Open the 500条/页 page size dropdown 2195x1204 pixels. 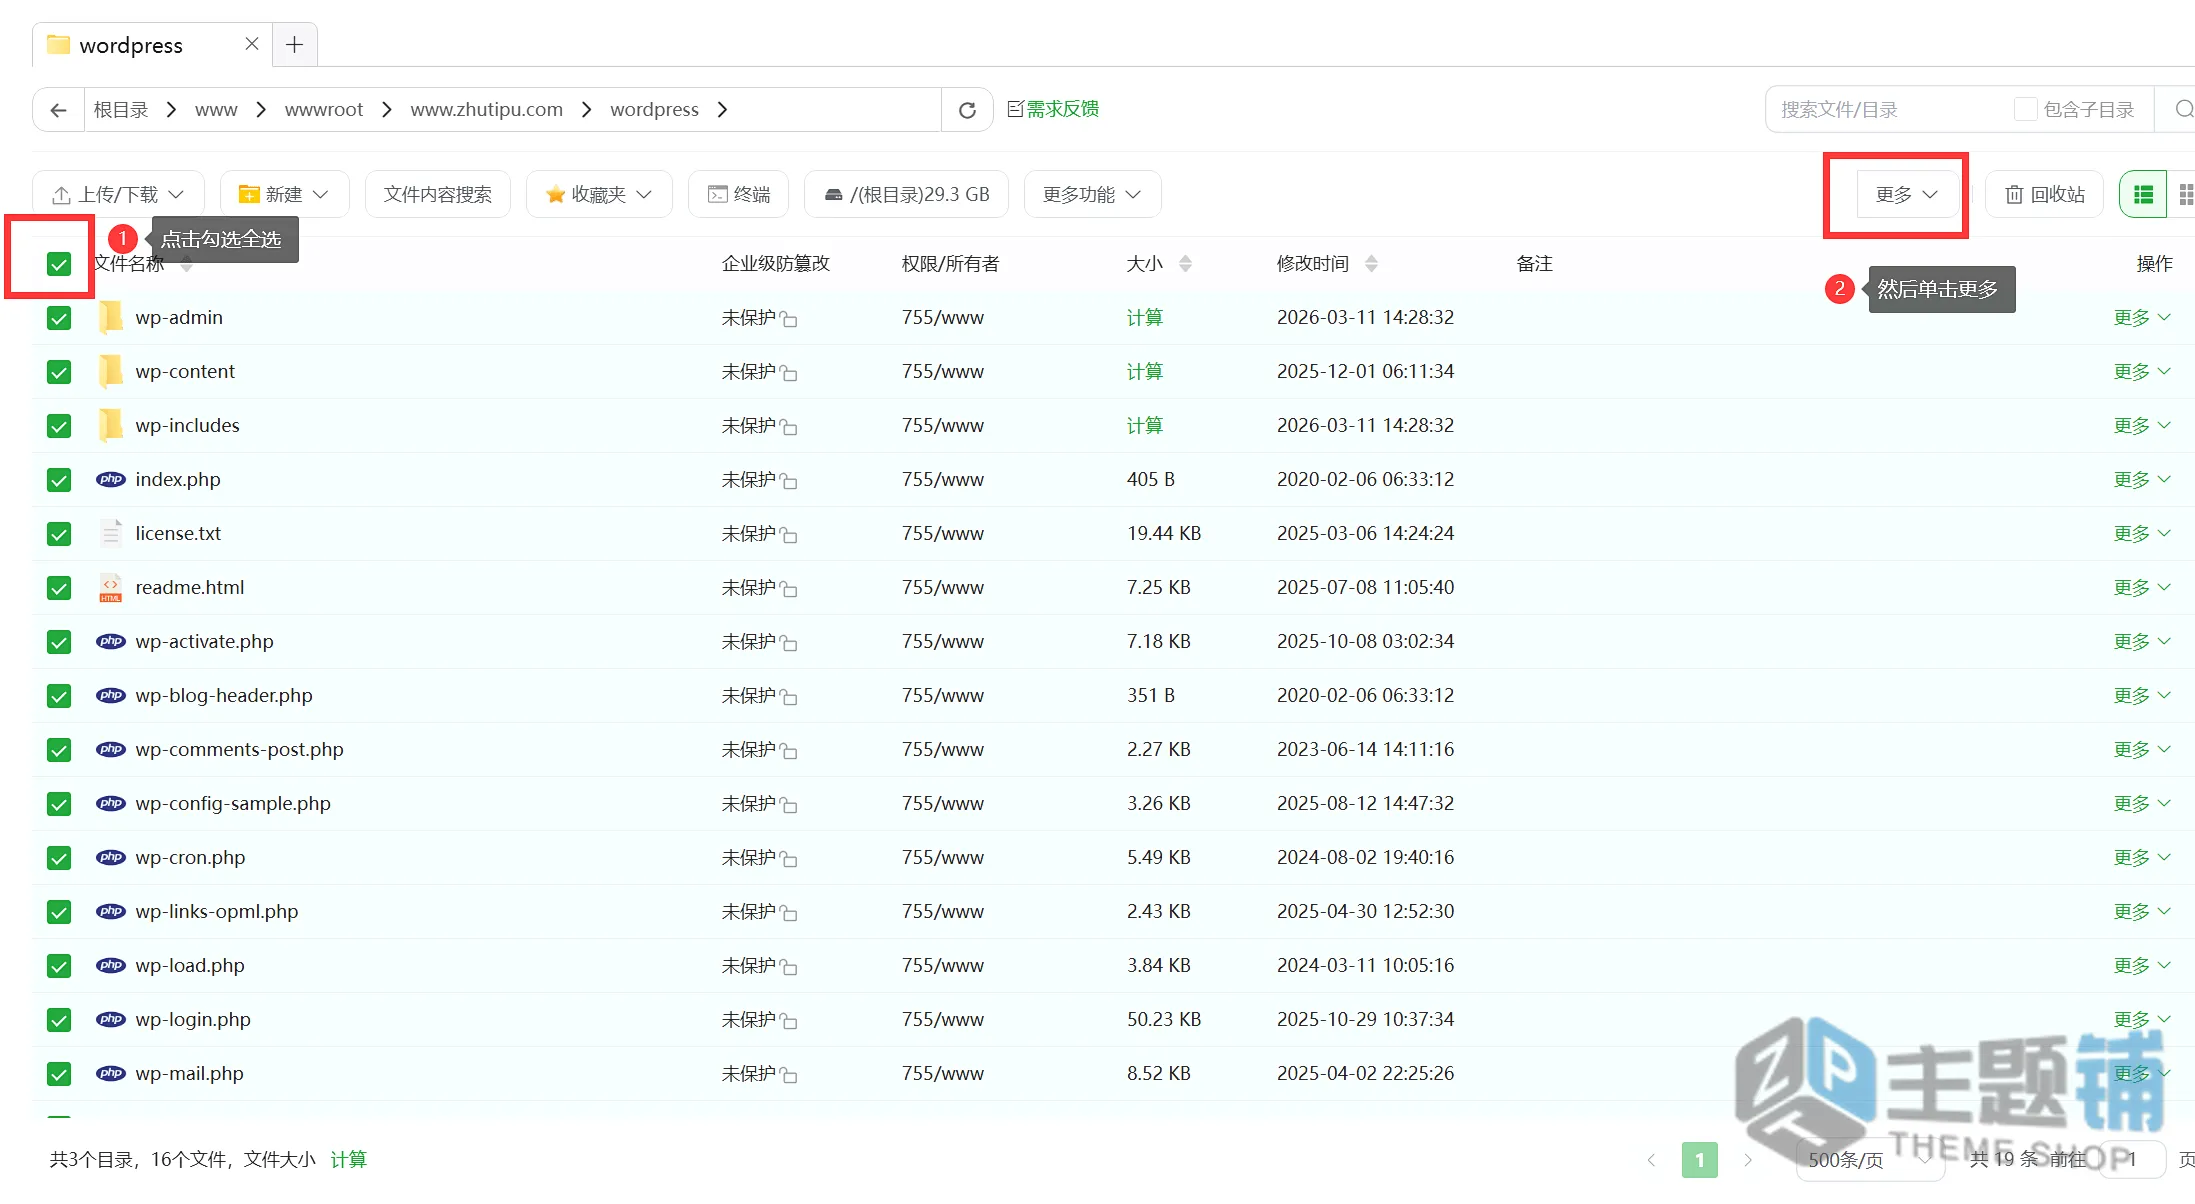pos(1870,1160)
